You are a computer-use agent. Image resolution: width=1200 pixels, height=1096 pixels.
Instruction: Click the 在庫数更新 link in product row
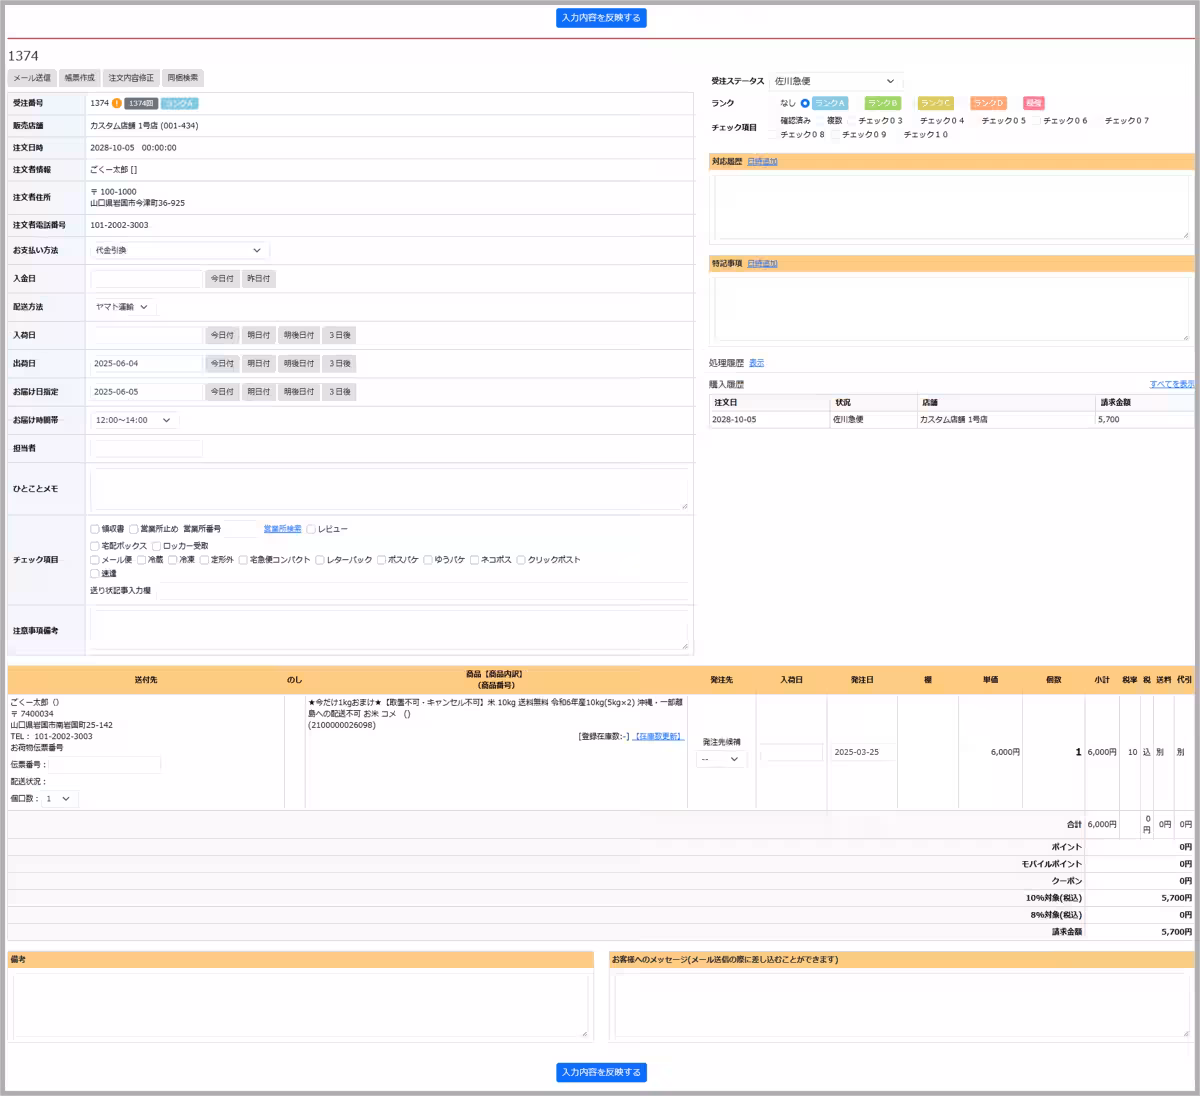[659, 736]
